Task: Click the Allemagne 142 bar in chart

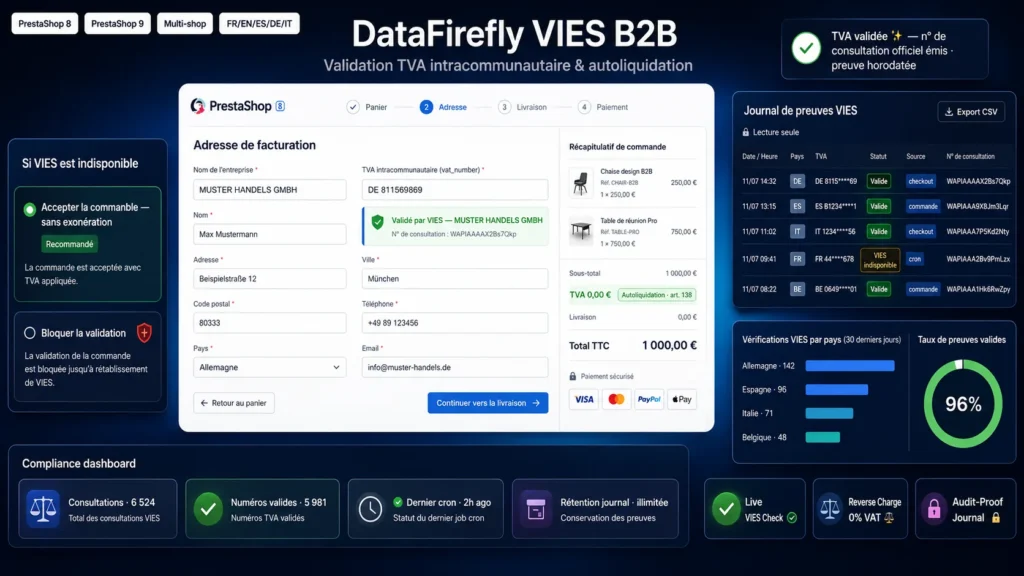Action: tap(850, 366)
